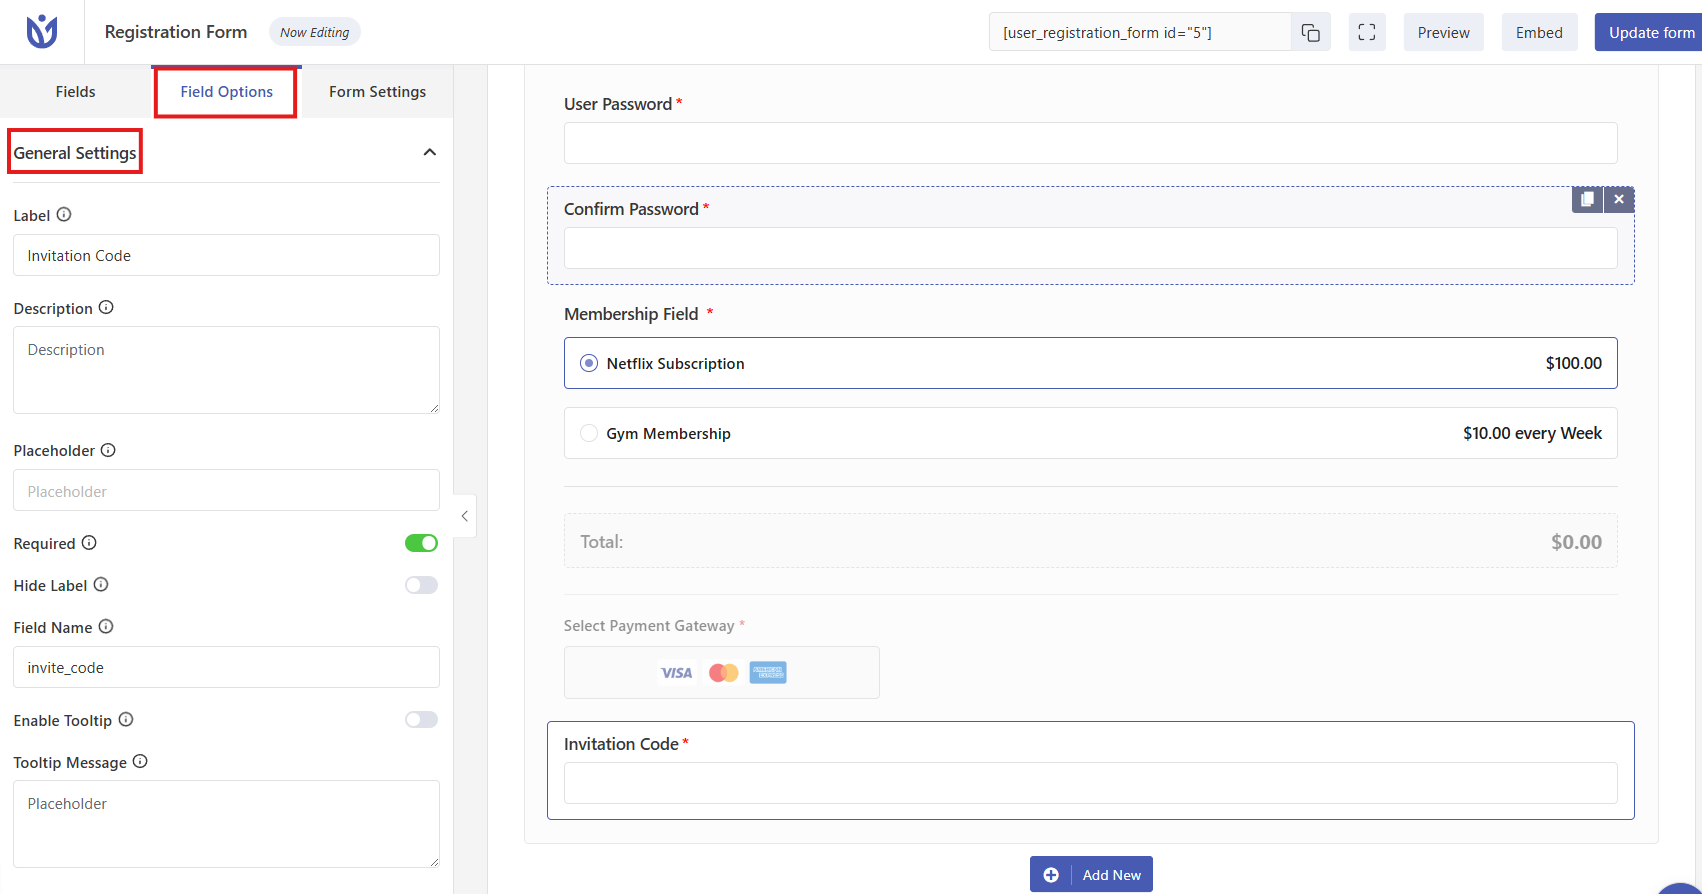Click the shortcode text field
The image size is (1702, 894).
tap(1140, 32)
